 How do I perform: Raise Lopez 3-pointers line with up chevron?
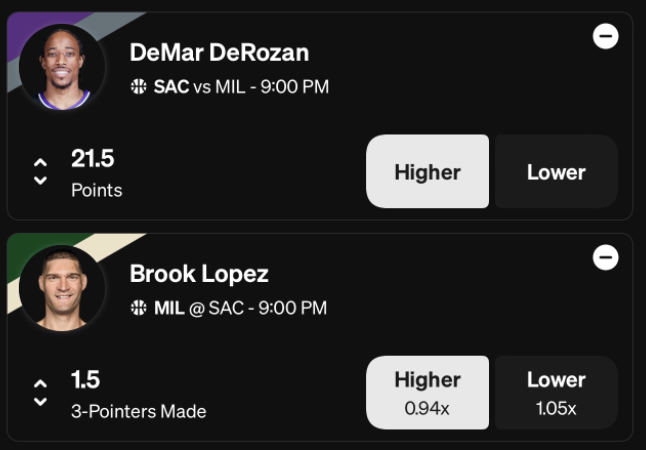pyautogui.click(x=40, y=384)
